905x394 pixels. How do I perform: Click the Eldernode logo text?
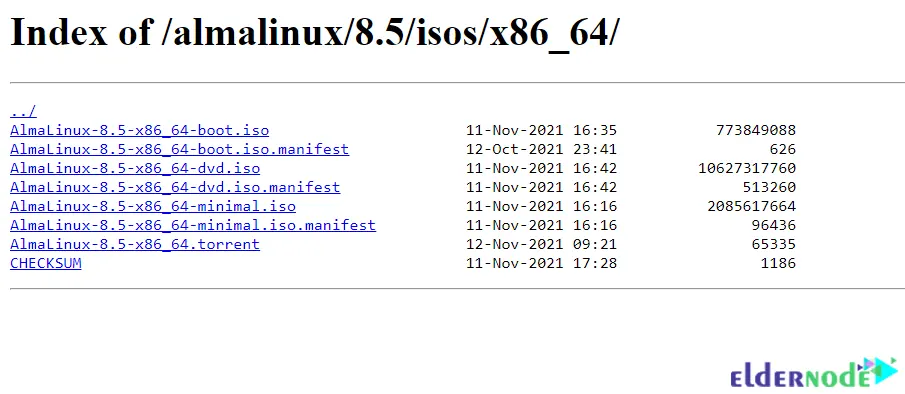[x=800, y=378]
